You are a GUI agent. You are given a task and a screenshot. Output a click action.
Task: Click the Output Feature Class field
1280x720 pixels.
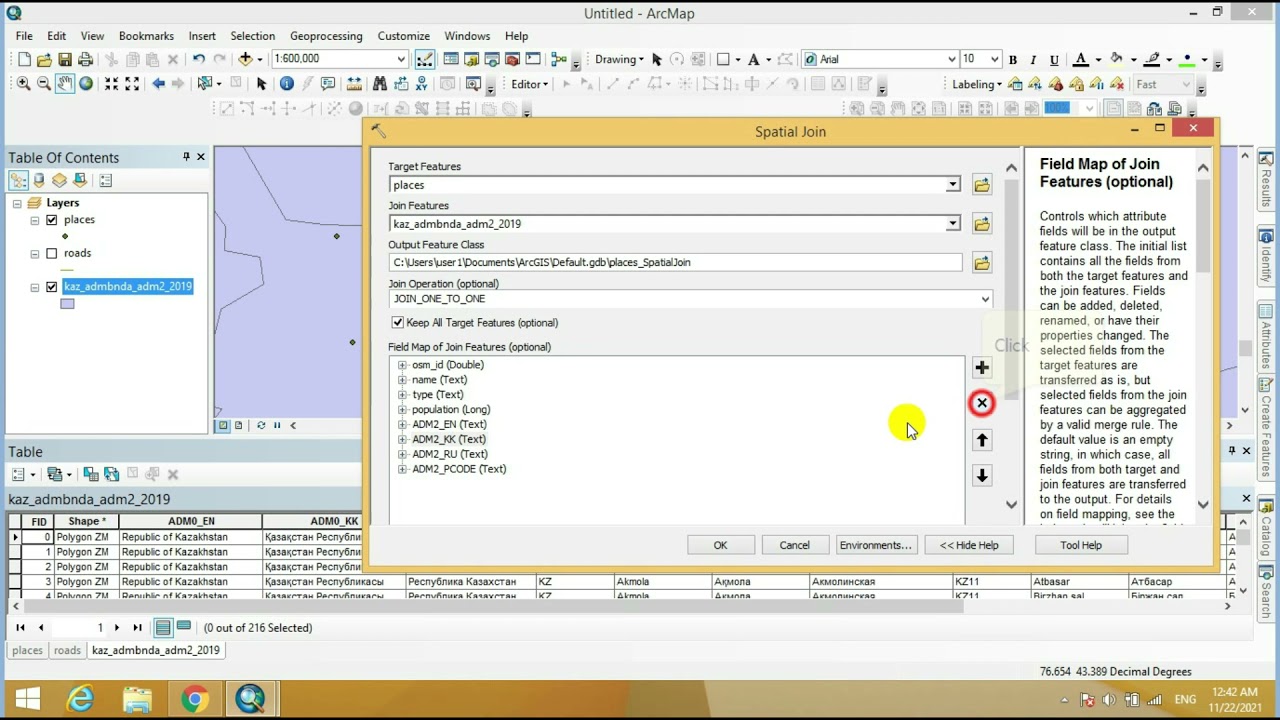coord(675,262)
